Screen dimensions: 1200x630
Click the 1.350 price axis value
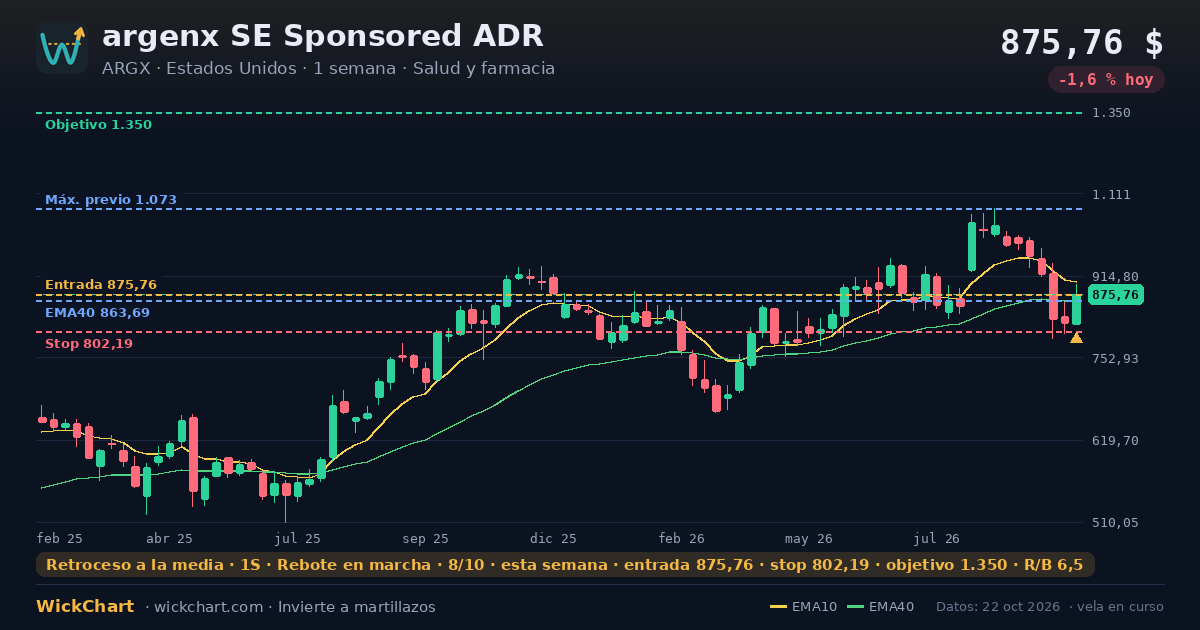pos(1112,113)
